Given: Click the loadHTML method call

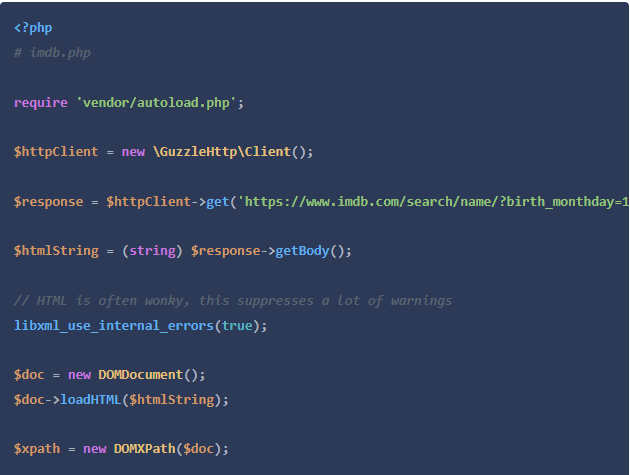Looking at the screenshot, I should [90, 400].
